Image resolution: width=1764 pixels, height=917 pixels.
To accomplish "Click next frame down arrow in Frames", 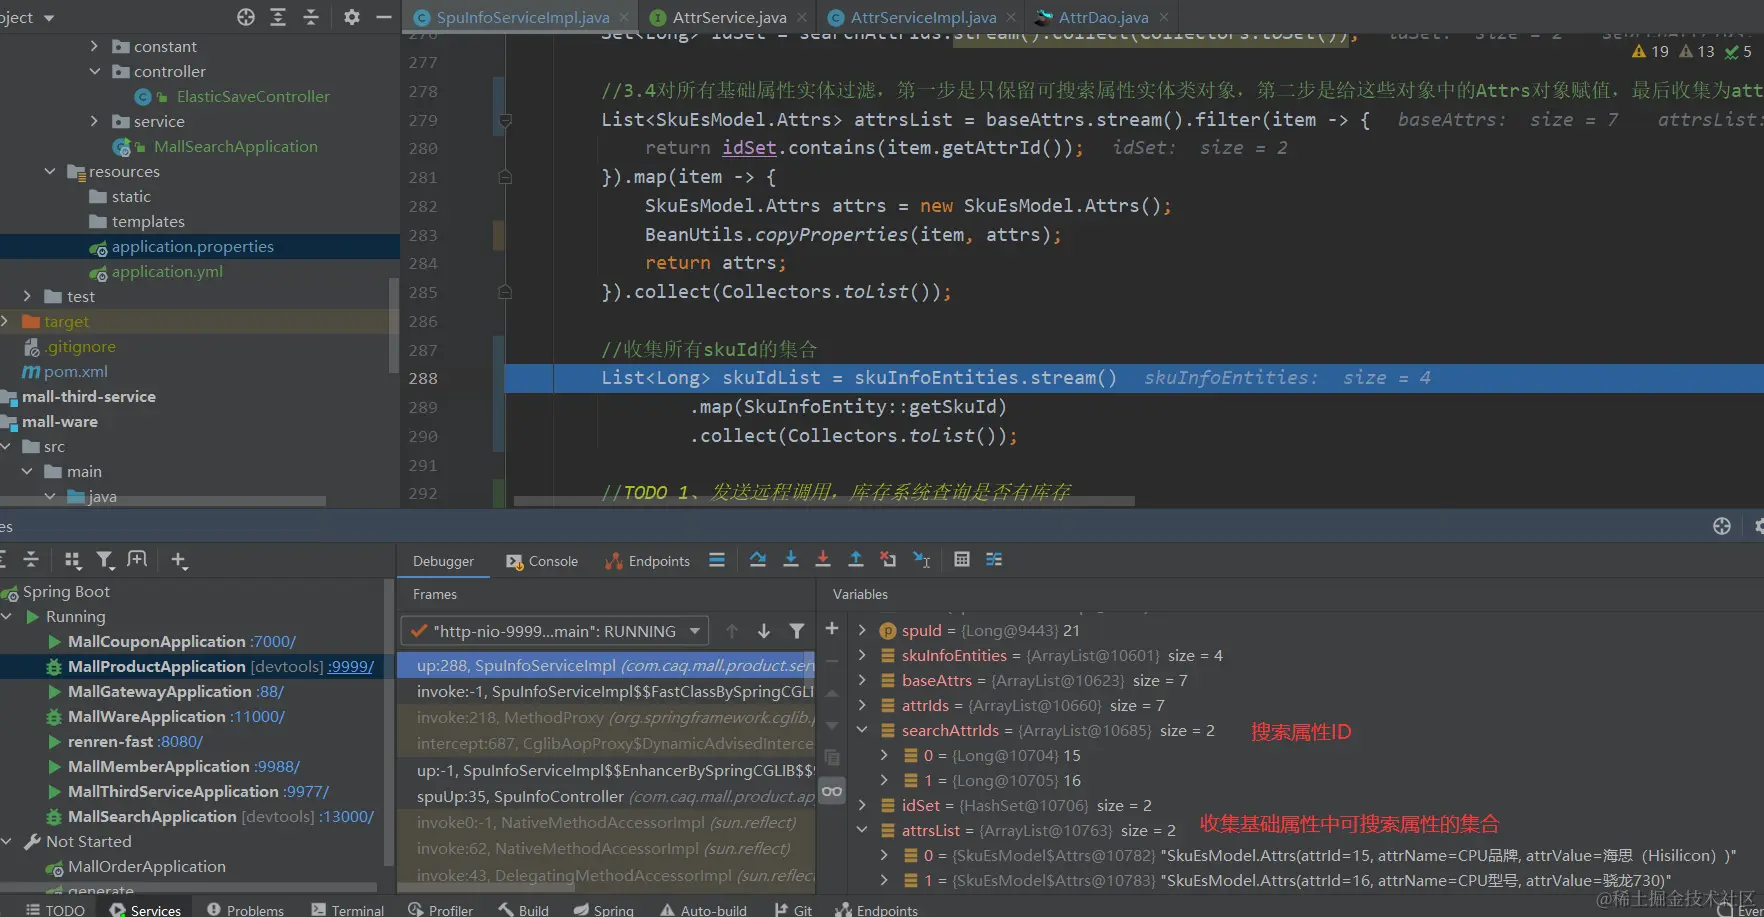I will [764, 631].
